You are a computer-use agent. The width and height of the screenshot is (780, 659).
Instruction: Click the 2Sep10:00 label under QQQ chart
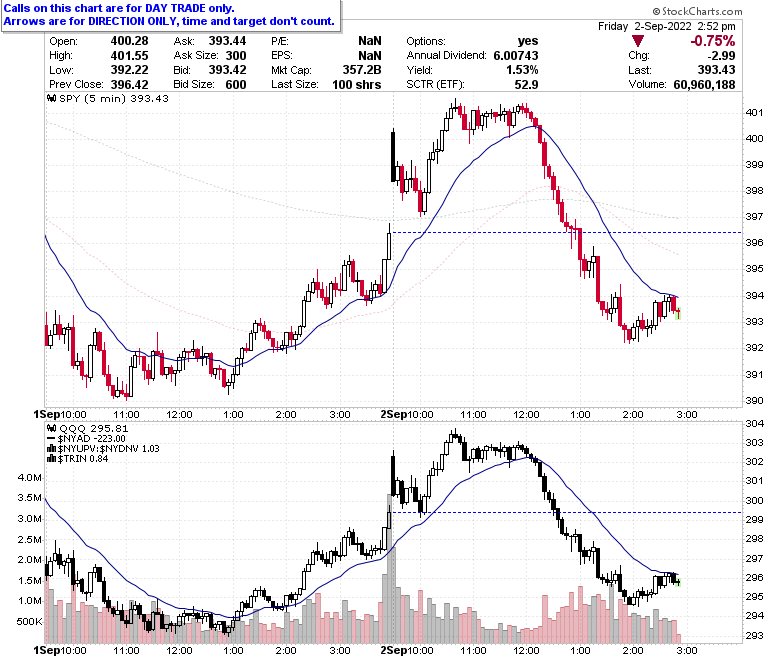(x=407, y=651)
